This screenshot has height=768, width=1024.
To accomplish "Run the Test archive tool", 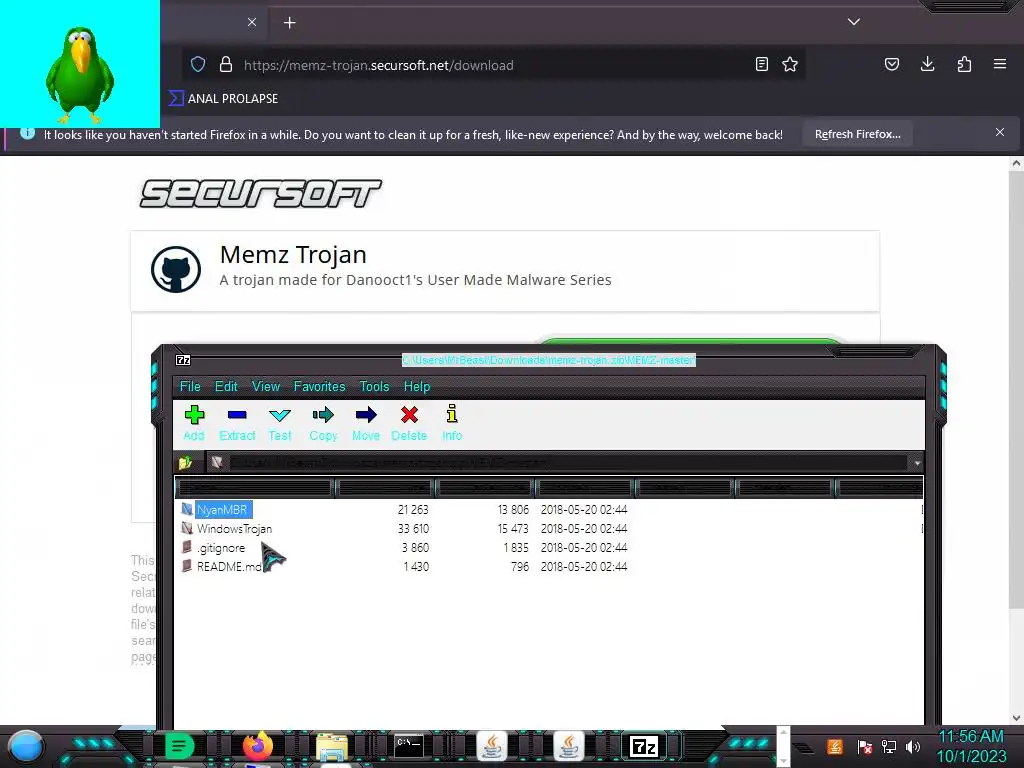I will pos(280,423).
